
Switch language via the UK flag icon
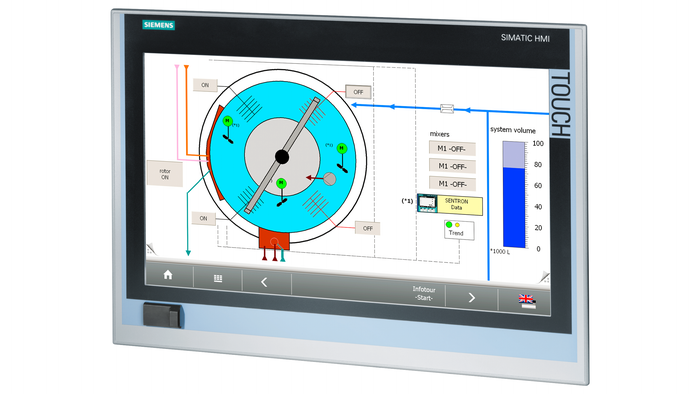[x=527, y=301]
